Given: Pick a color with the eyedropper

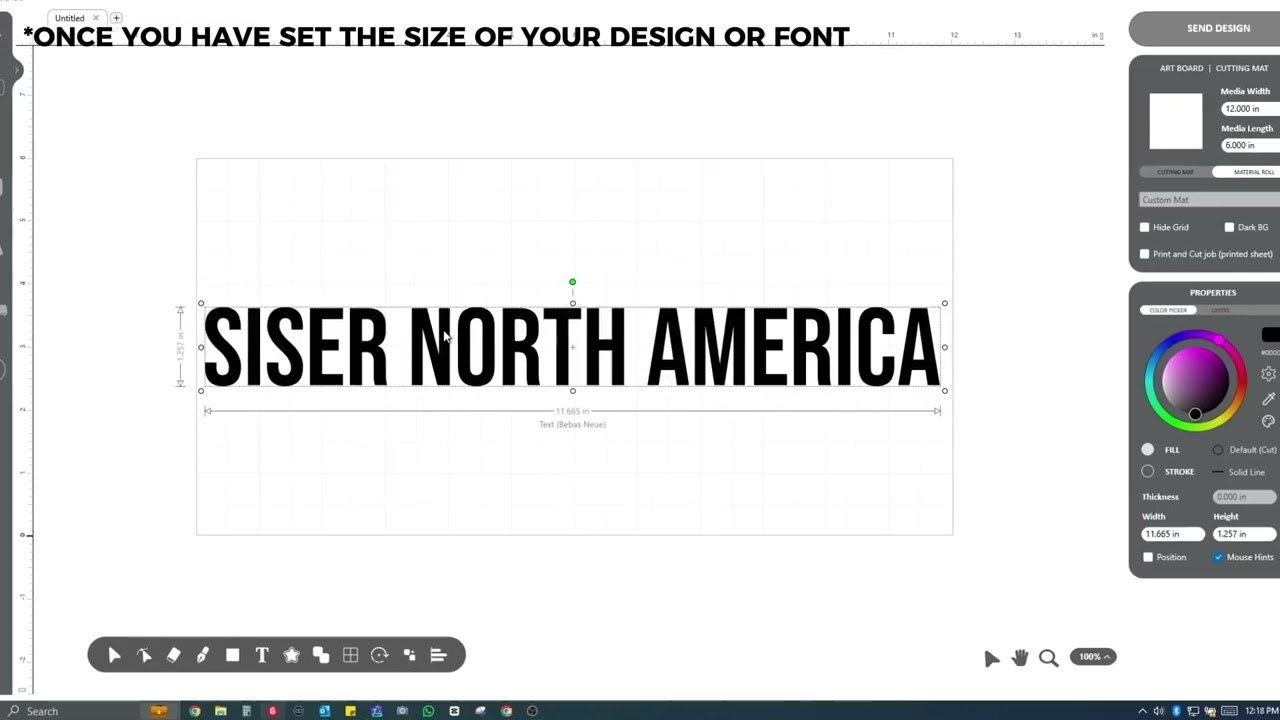Looking at the screenshot, I should pos(1268,398).
